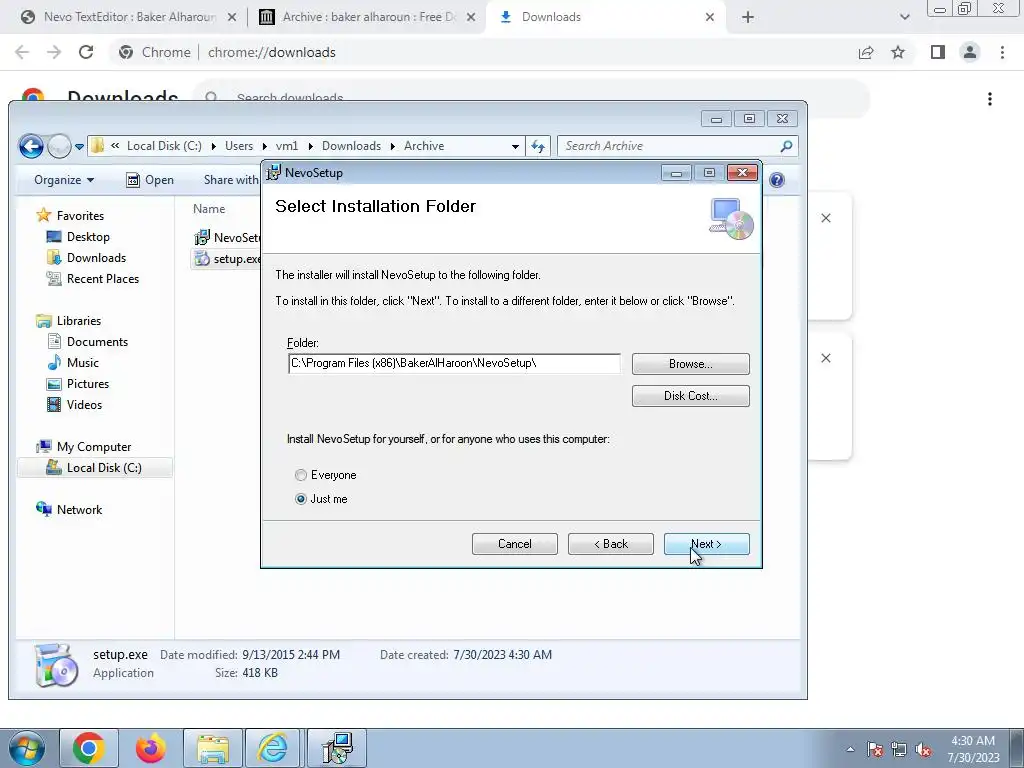
Task: Click the Back button in installer
Action: [x=611, y=544]
